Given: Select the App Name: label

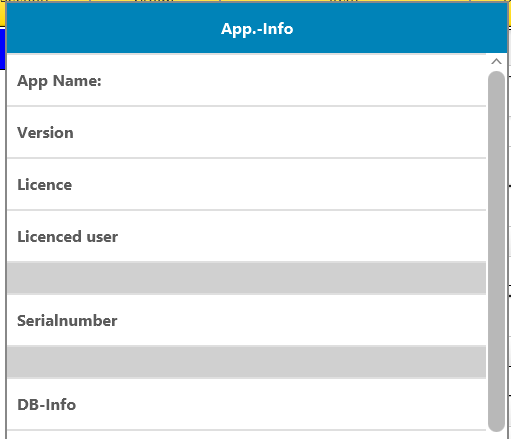Looking at the screenshot, I should [x=59, y=81].
